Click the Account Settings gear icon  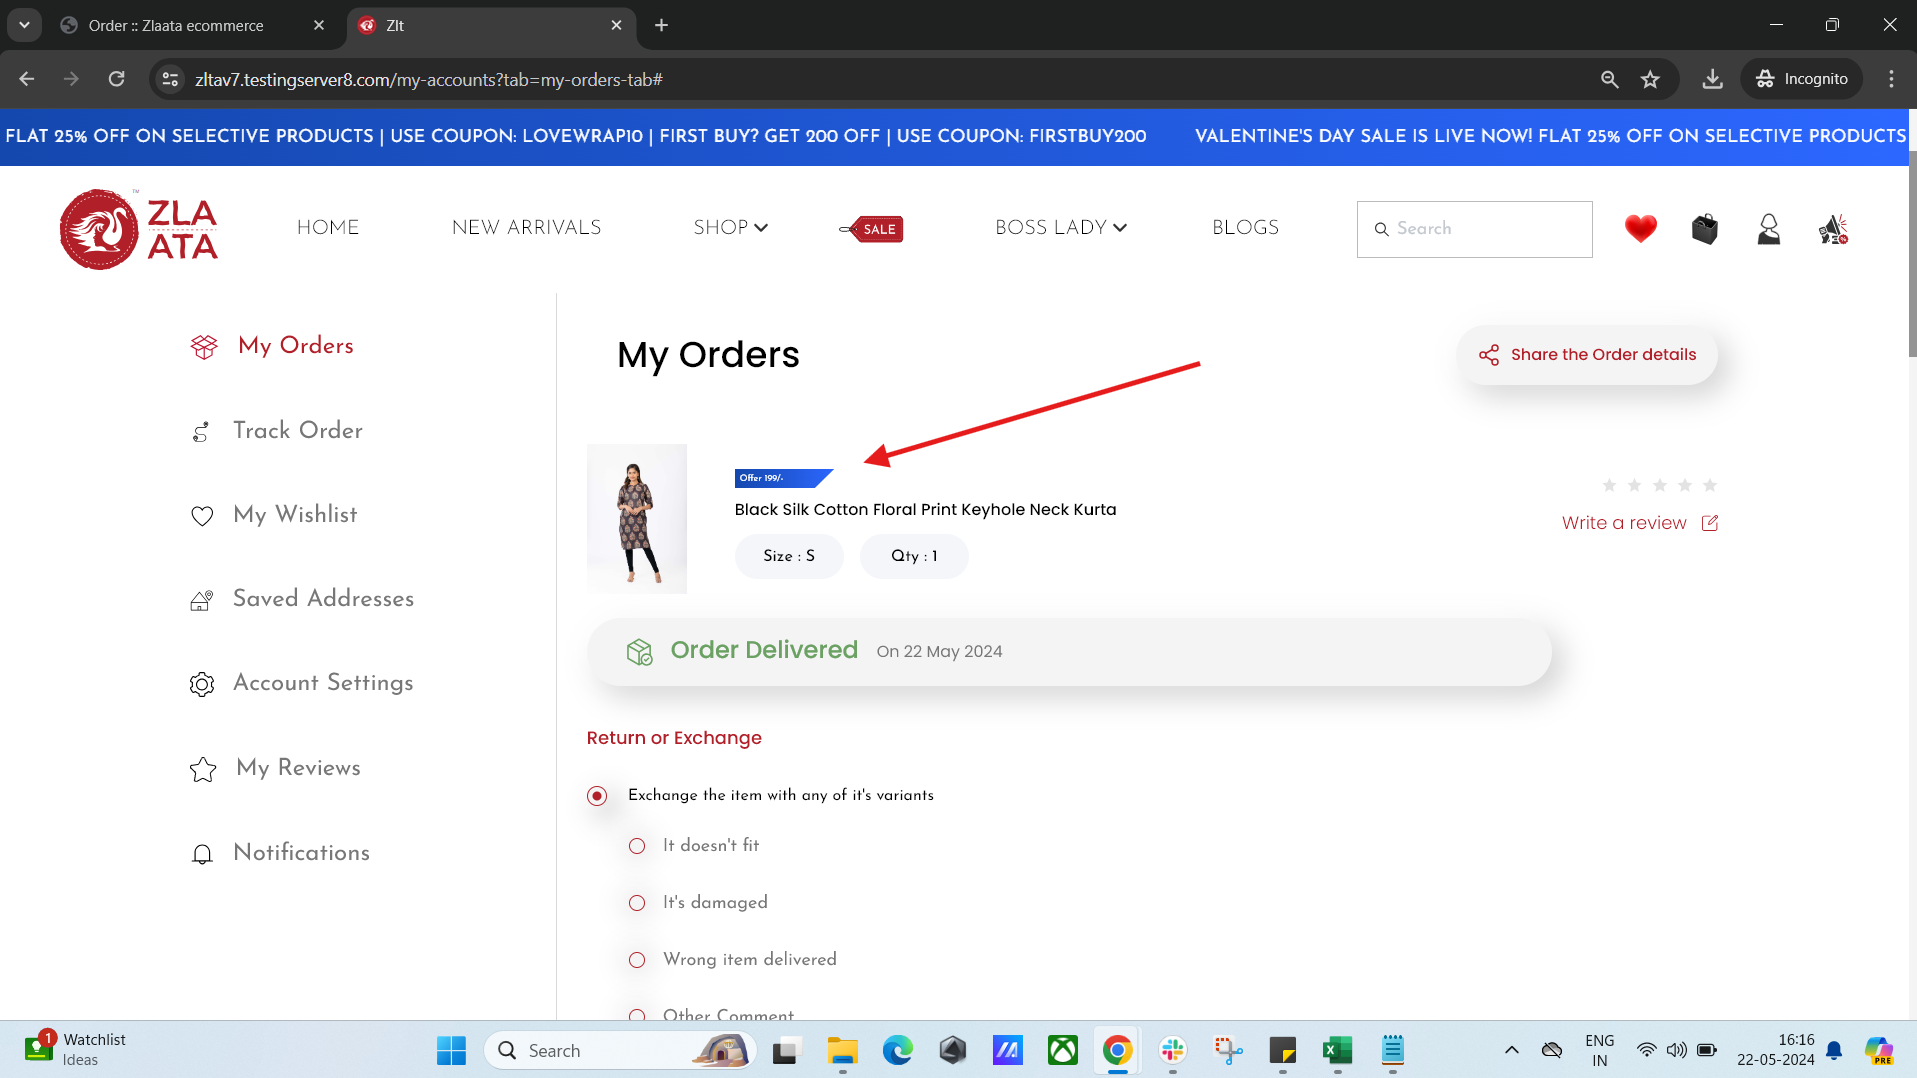(202, 684)
